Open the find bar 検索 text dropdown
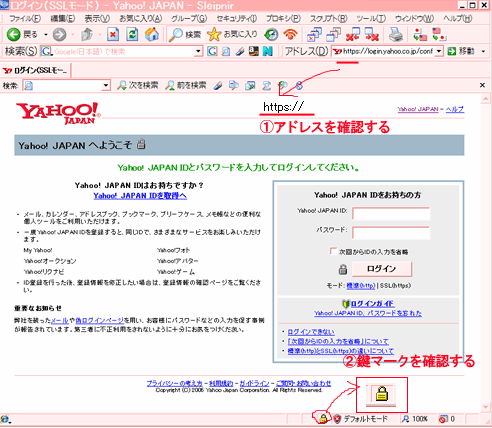The width and height of the screenshot is (492, 428). [106, 85]
